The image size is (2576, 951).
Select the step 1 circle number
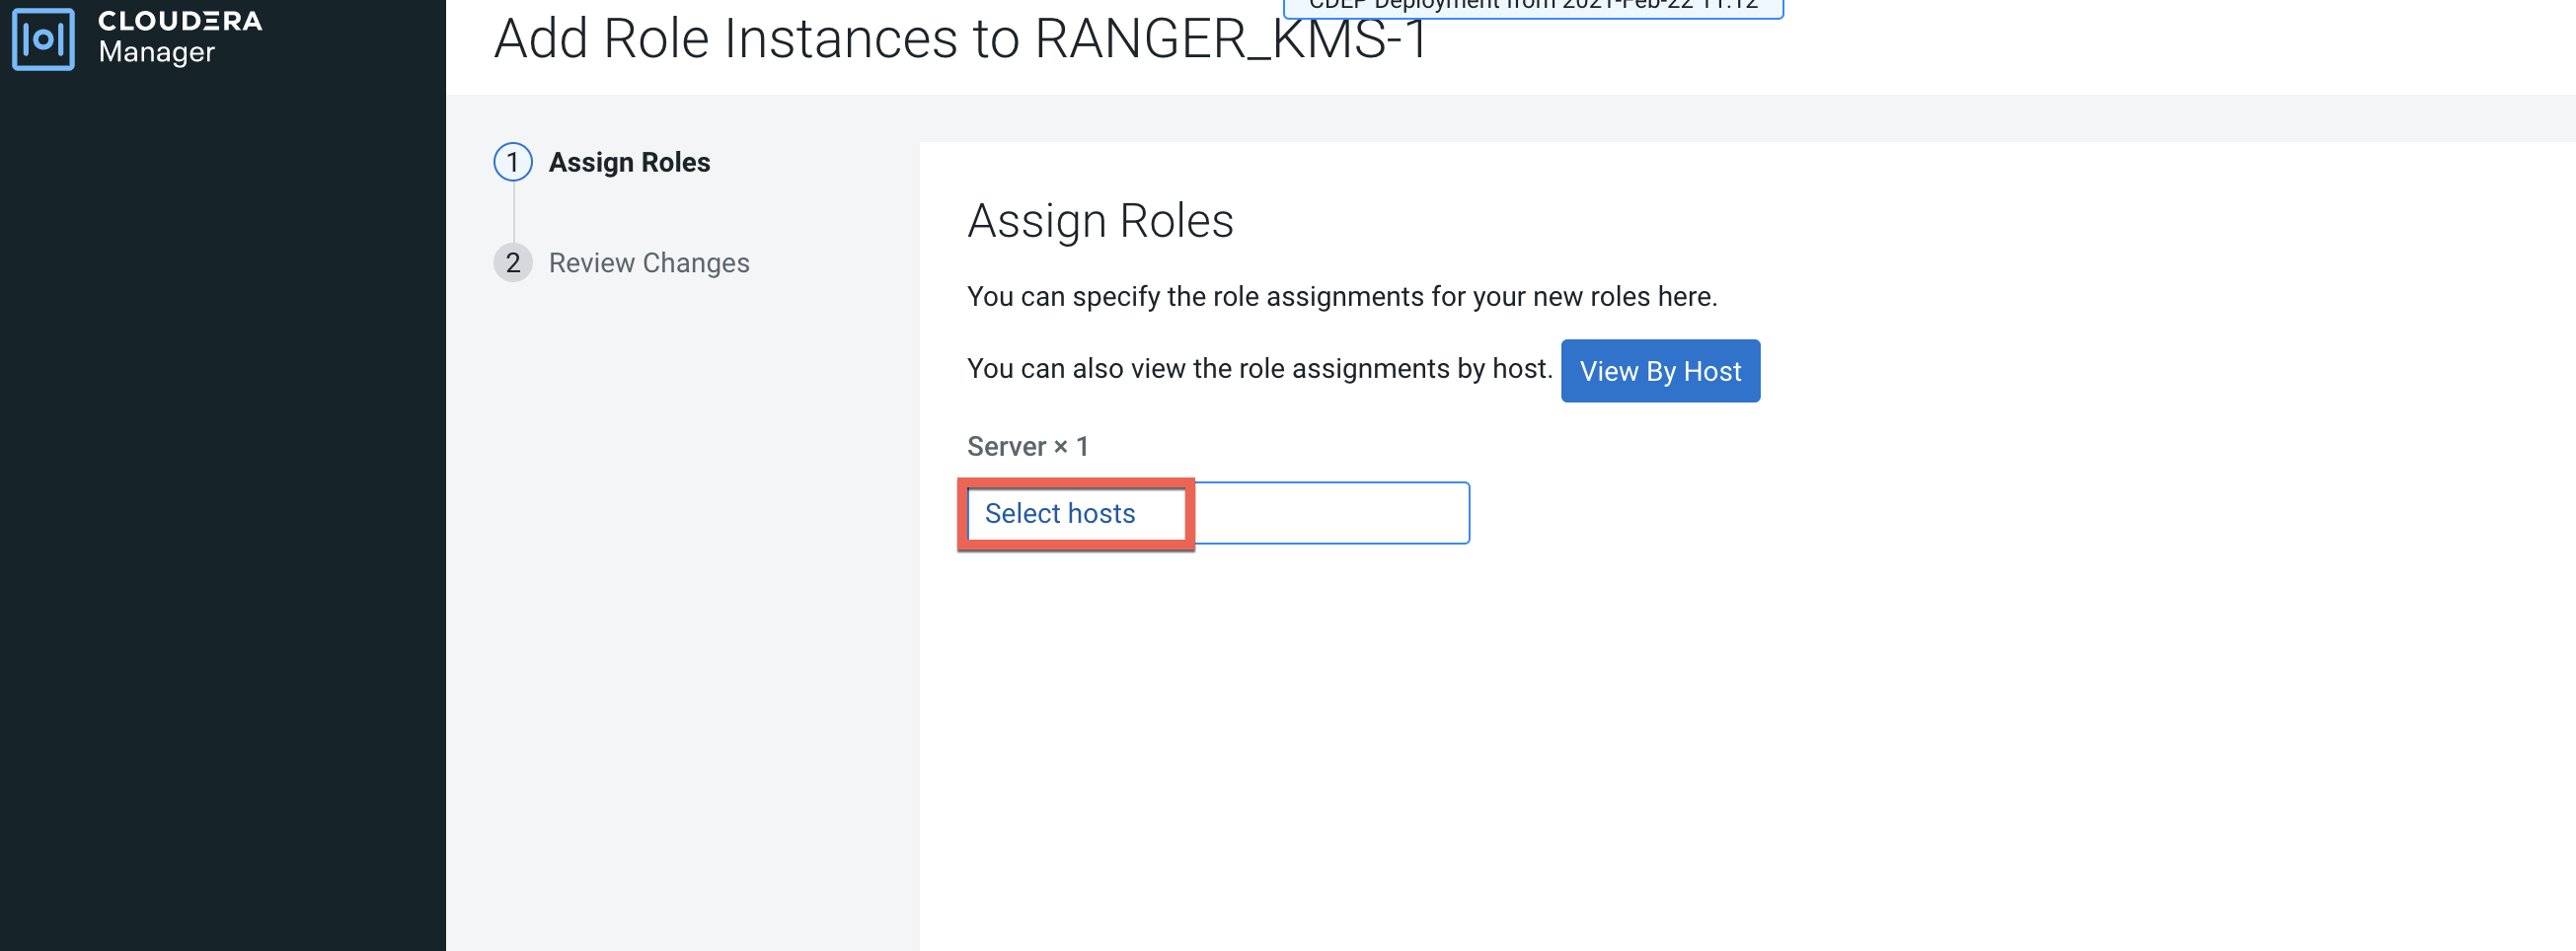pos(513,162)
